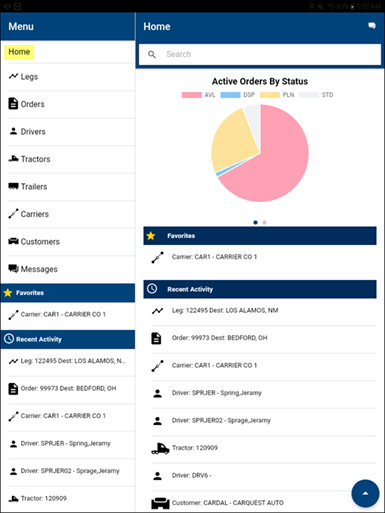Open sidebar Leg 122495 Dest LOS ALAMOS
Screen dimensions: 385x513
point(68,361)
